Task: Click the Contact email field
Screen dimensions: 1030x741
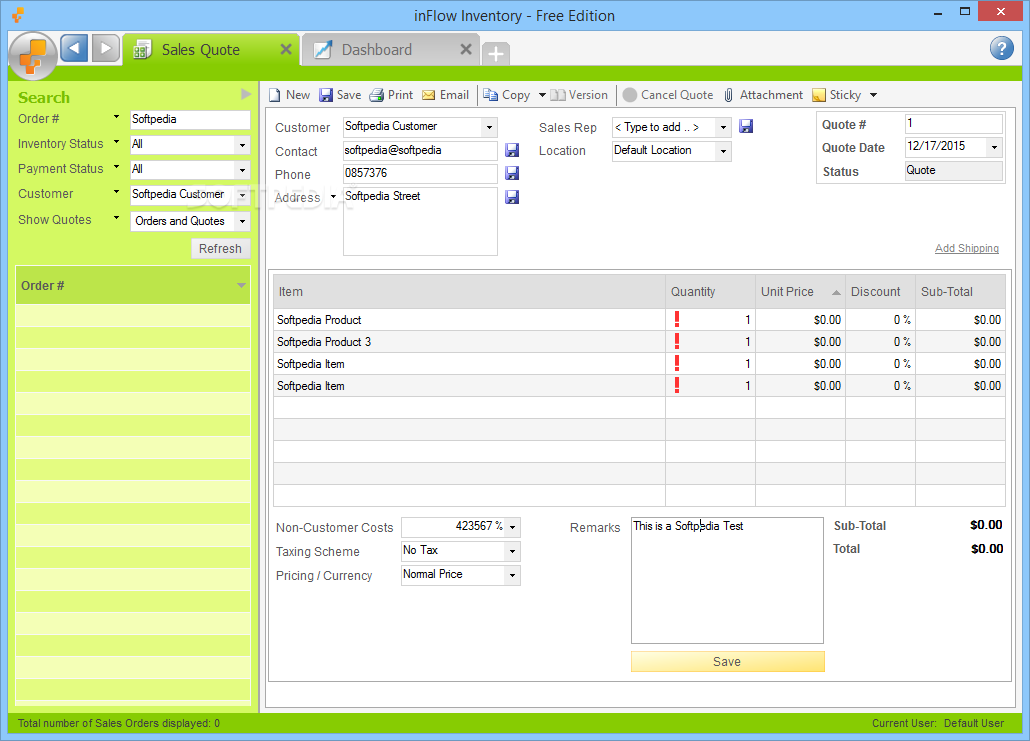Action: [x=420, y=150]
